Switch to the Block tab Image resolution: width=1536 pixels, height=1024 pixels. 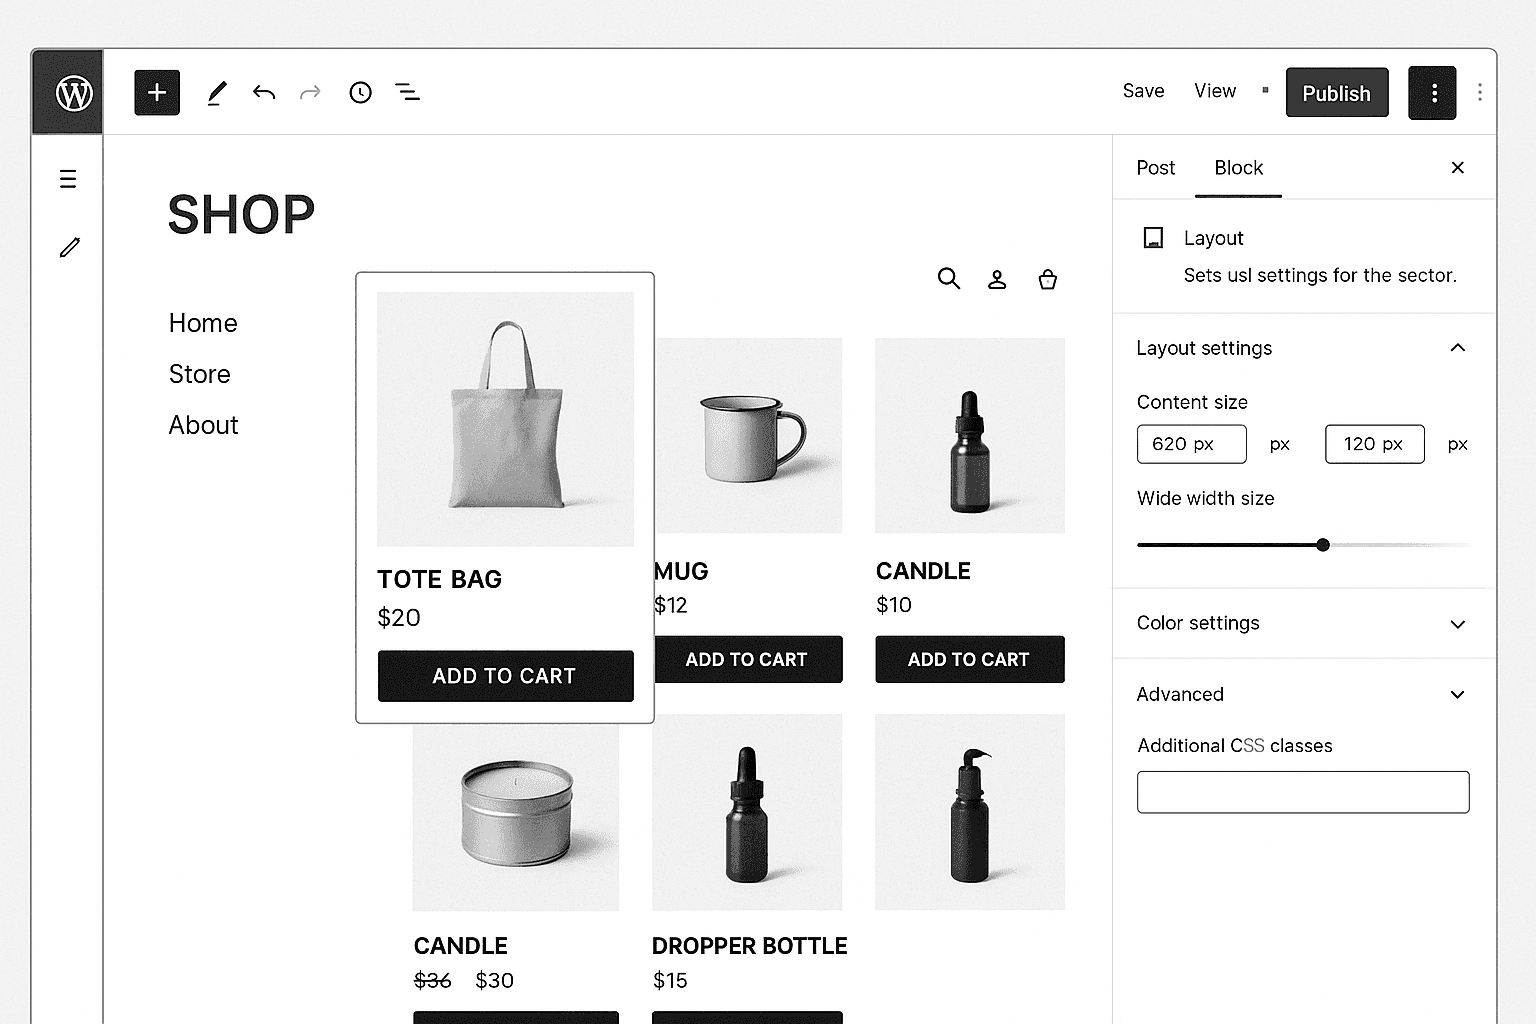pyautogui.click(x=1238, y=168)
